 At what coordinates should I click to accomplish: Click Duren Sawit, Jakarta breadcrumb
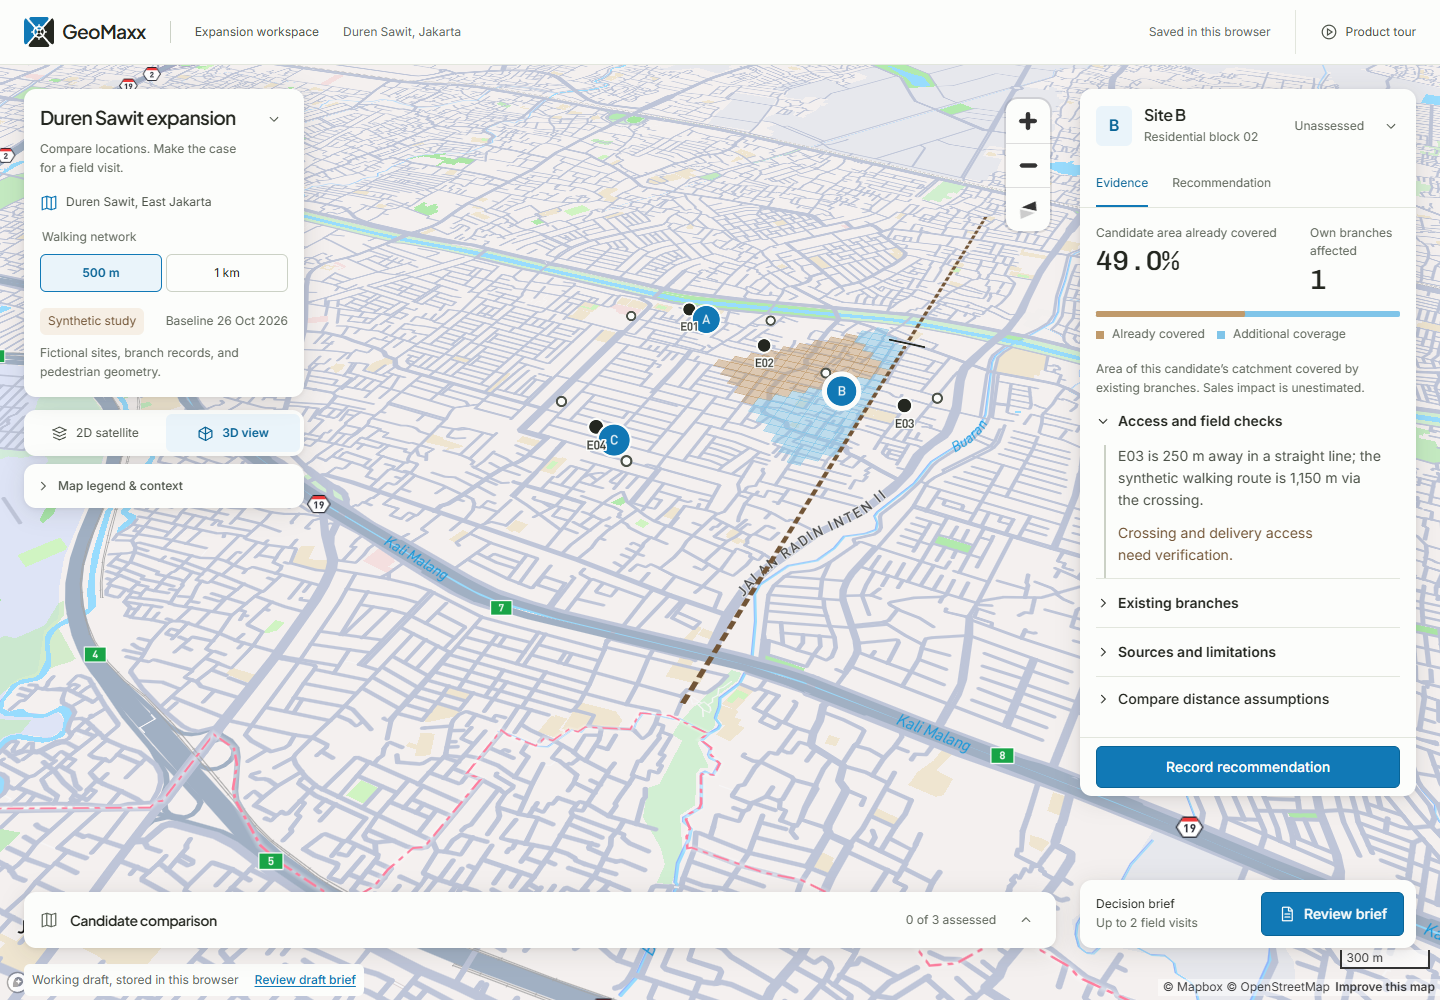402,32
